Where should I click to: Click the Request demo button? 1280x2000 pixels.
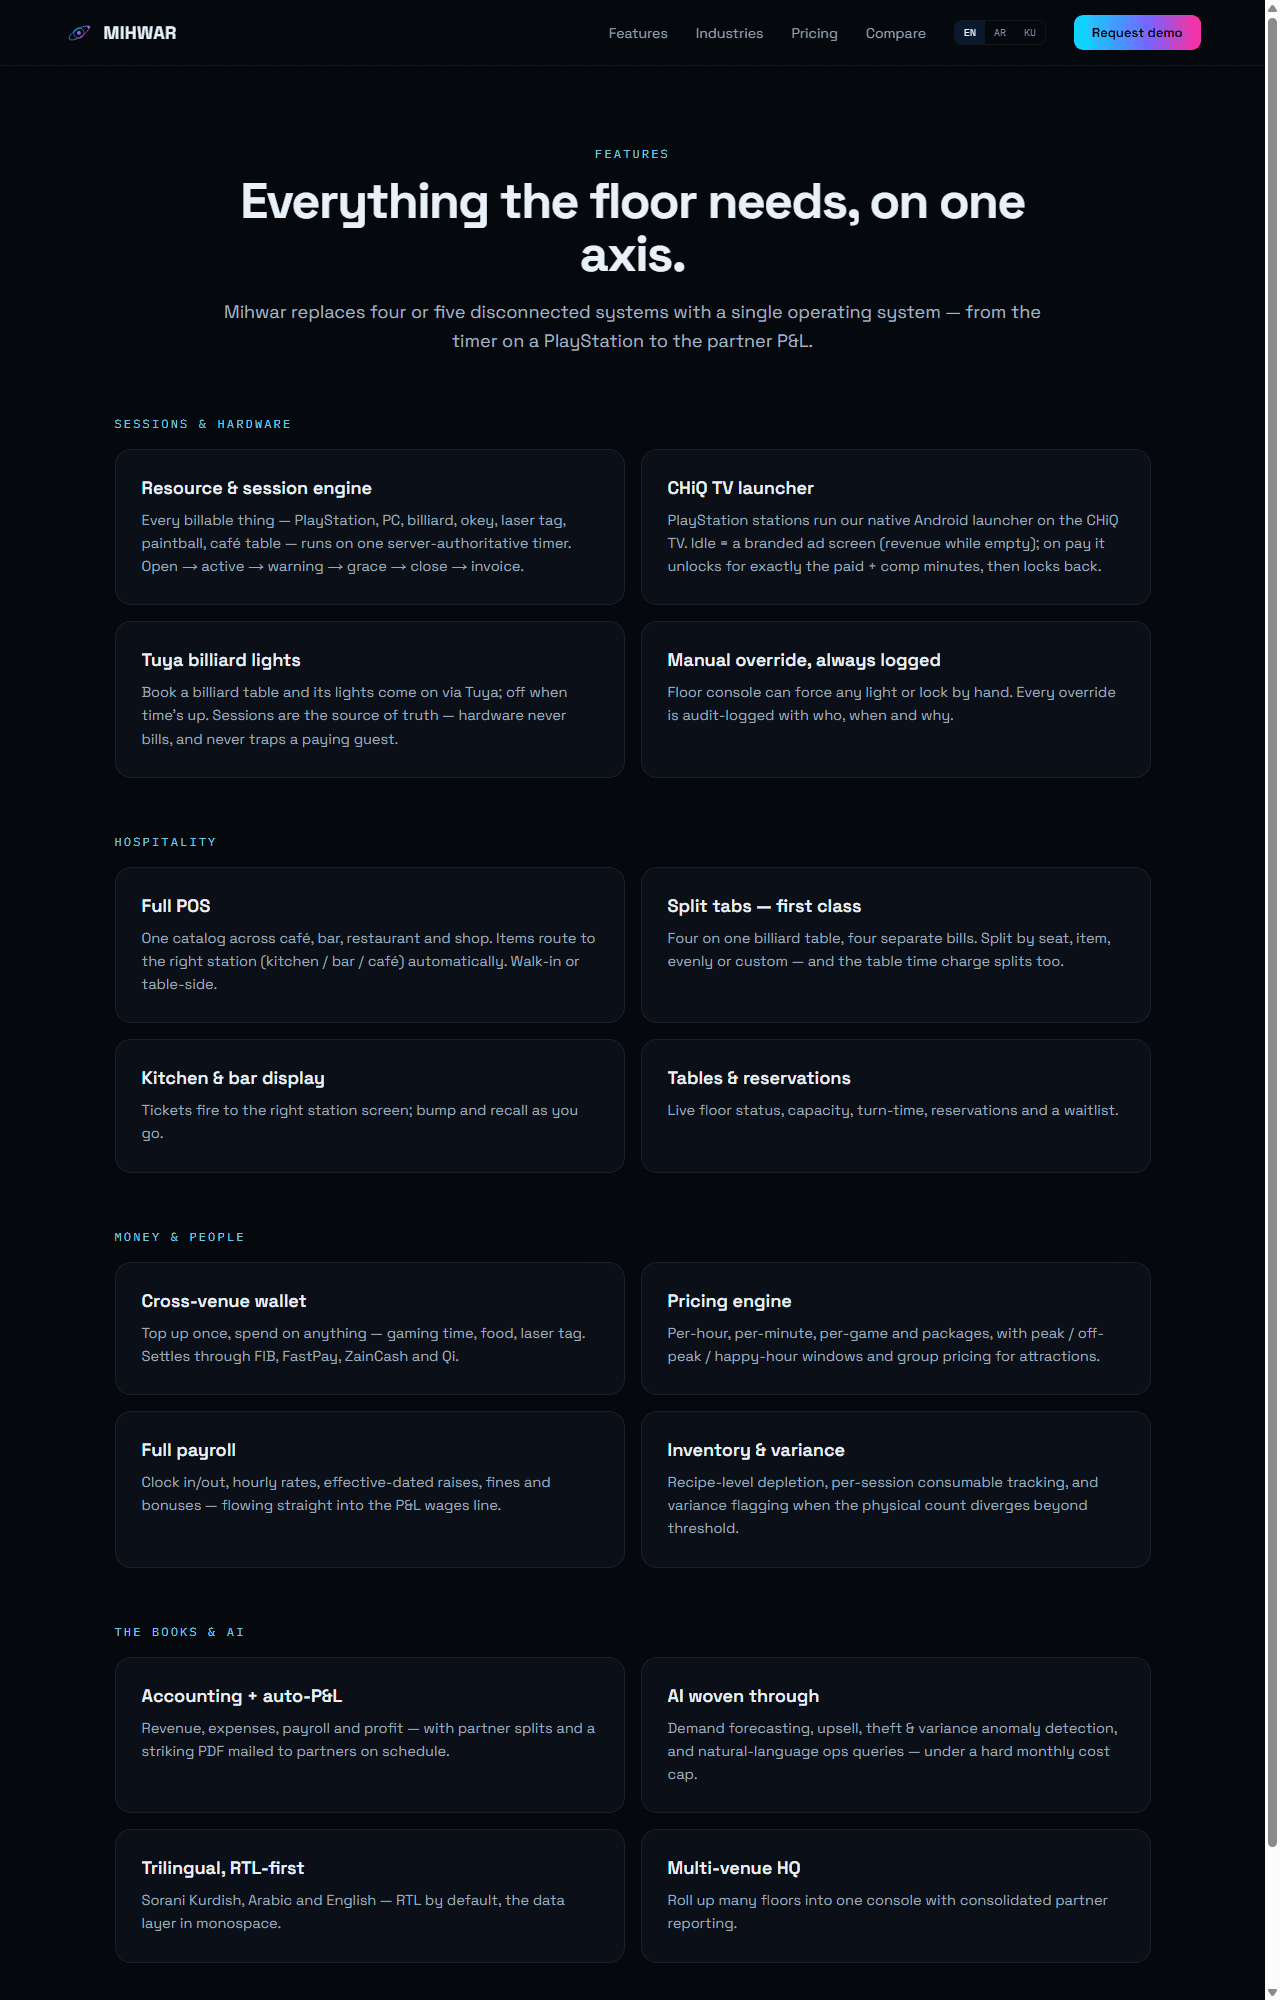(1137, 33)
